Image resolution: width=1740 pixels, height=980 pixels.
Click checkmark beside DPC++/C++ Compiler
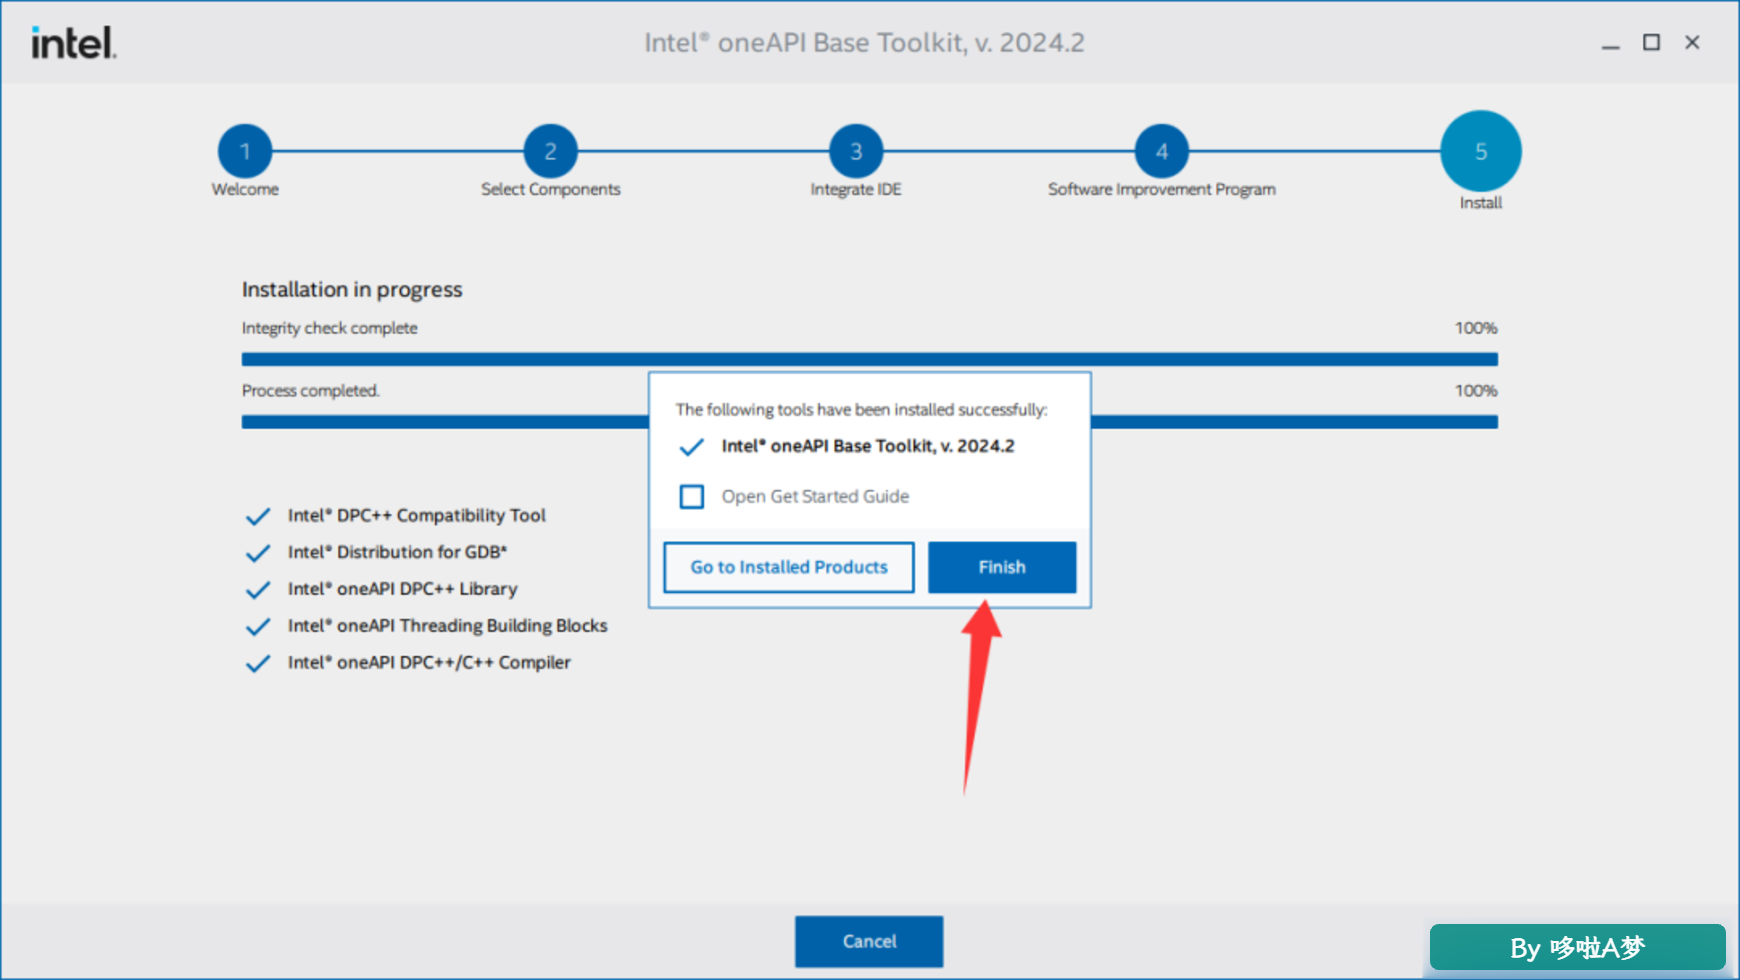[x=258, y=663]
